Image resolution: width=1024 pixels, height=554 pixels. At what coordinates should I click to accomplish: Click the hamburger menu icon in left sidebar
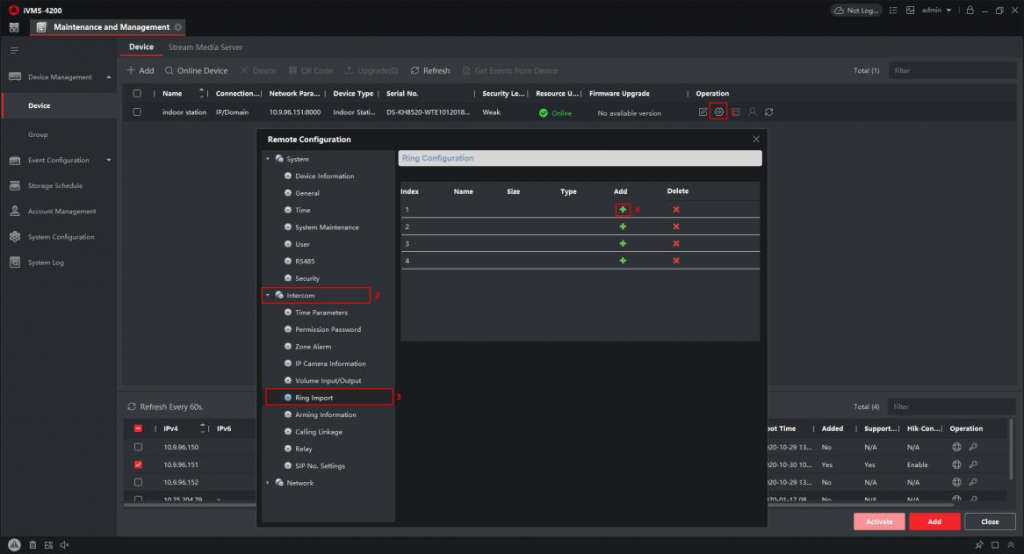tap(14, 49)
